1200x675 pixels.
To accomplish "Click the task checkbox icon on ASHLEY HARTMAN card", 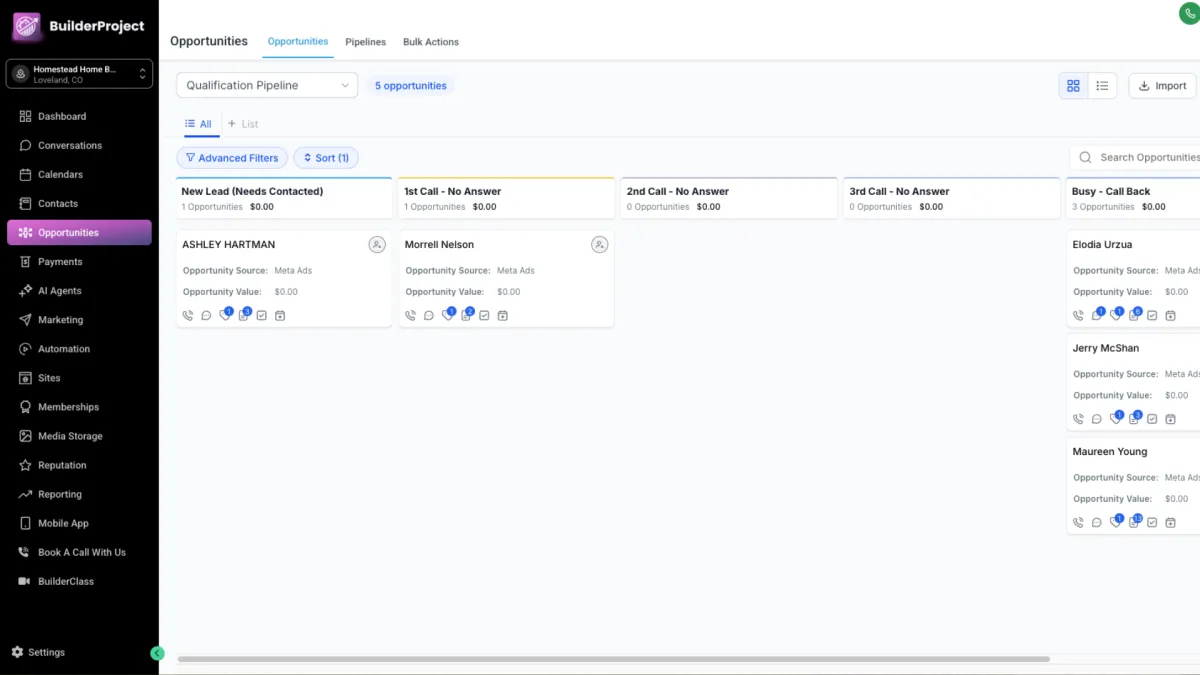I will tap(262, 316).
